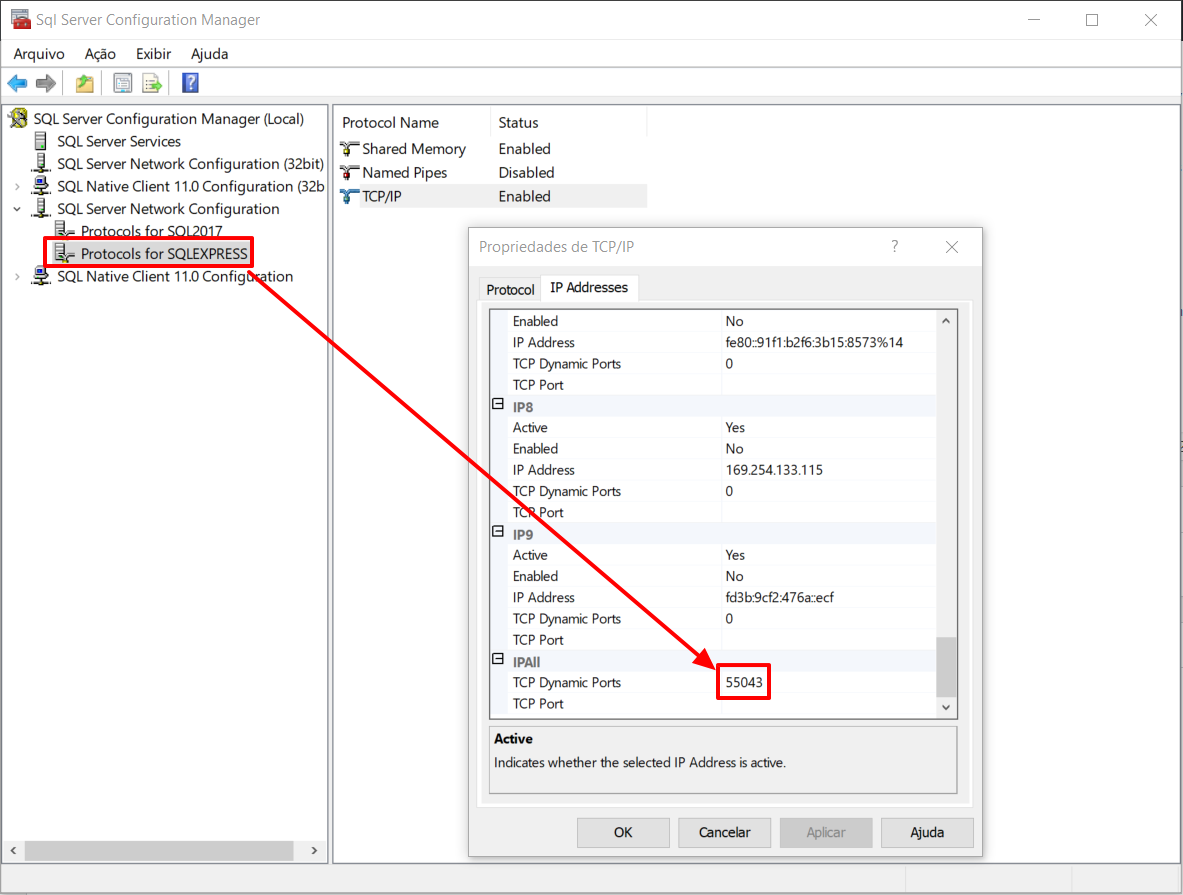Click the OK button

[x=623, y=832]
